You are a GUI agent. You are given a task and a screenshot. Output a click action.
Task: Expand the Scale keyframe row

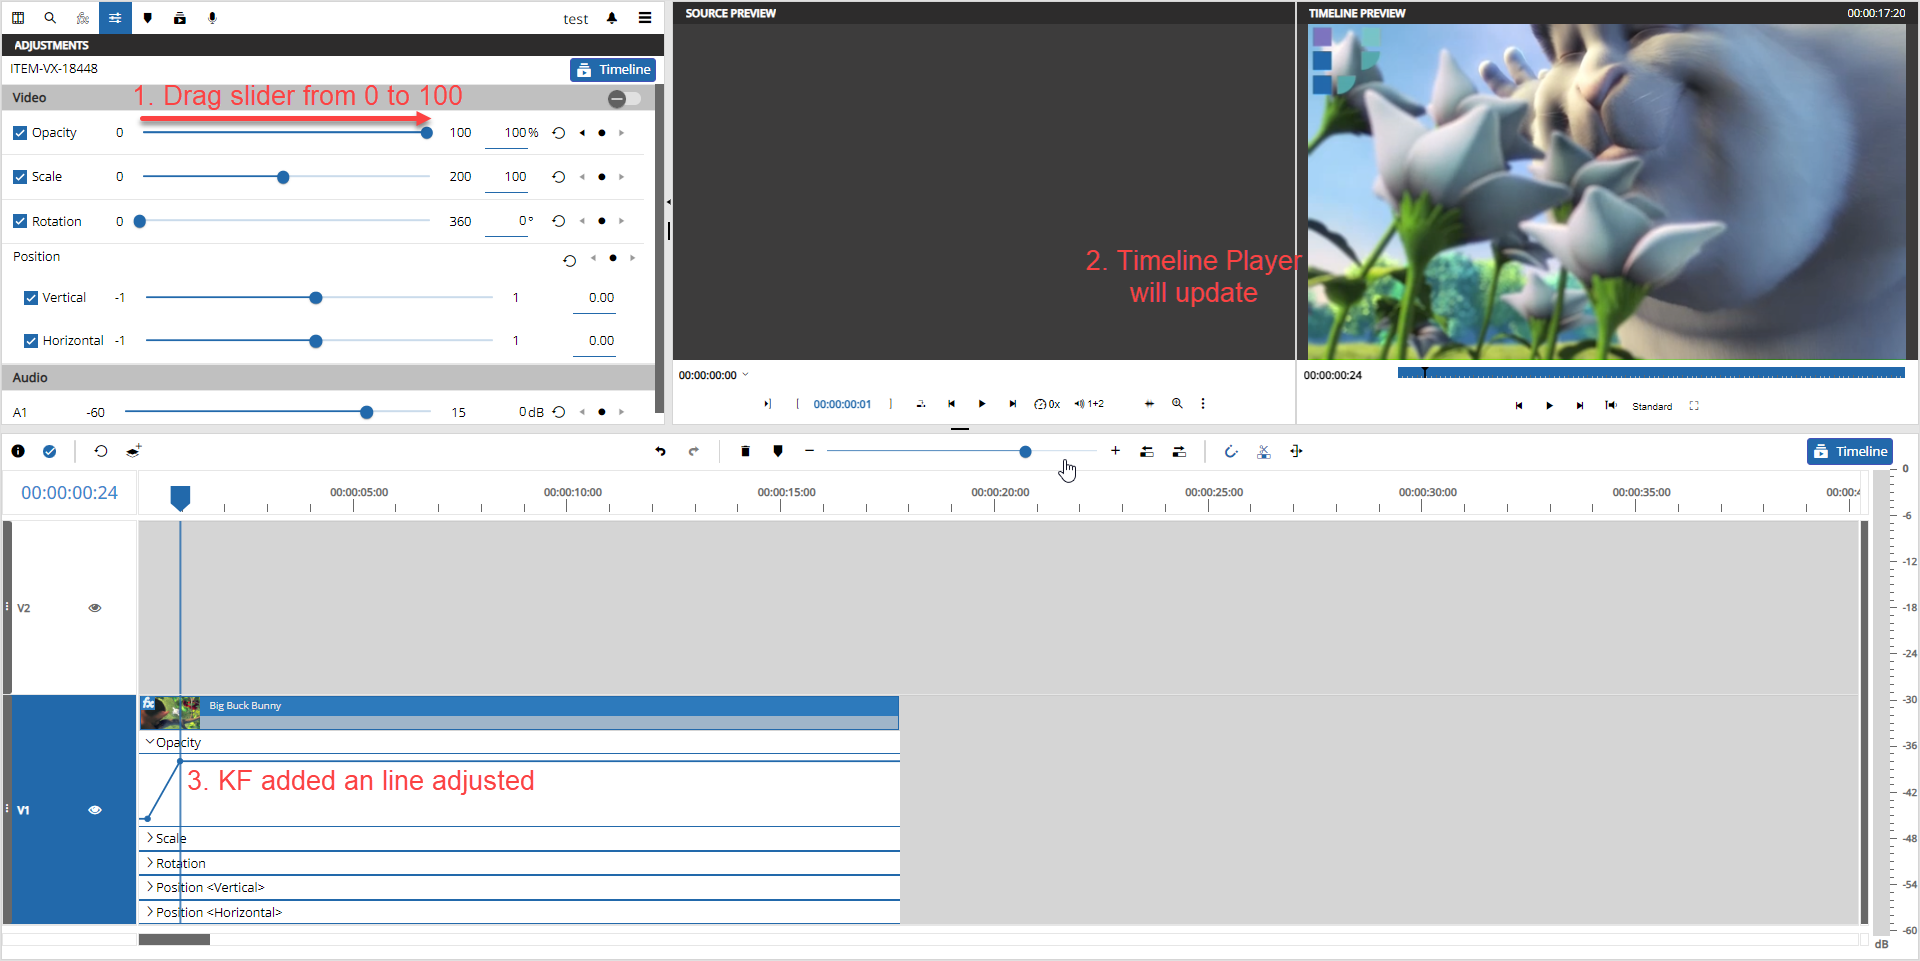151,838
